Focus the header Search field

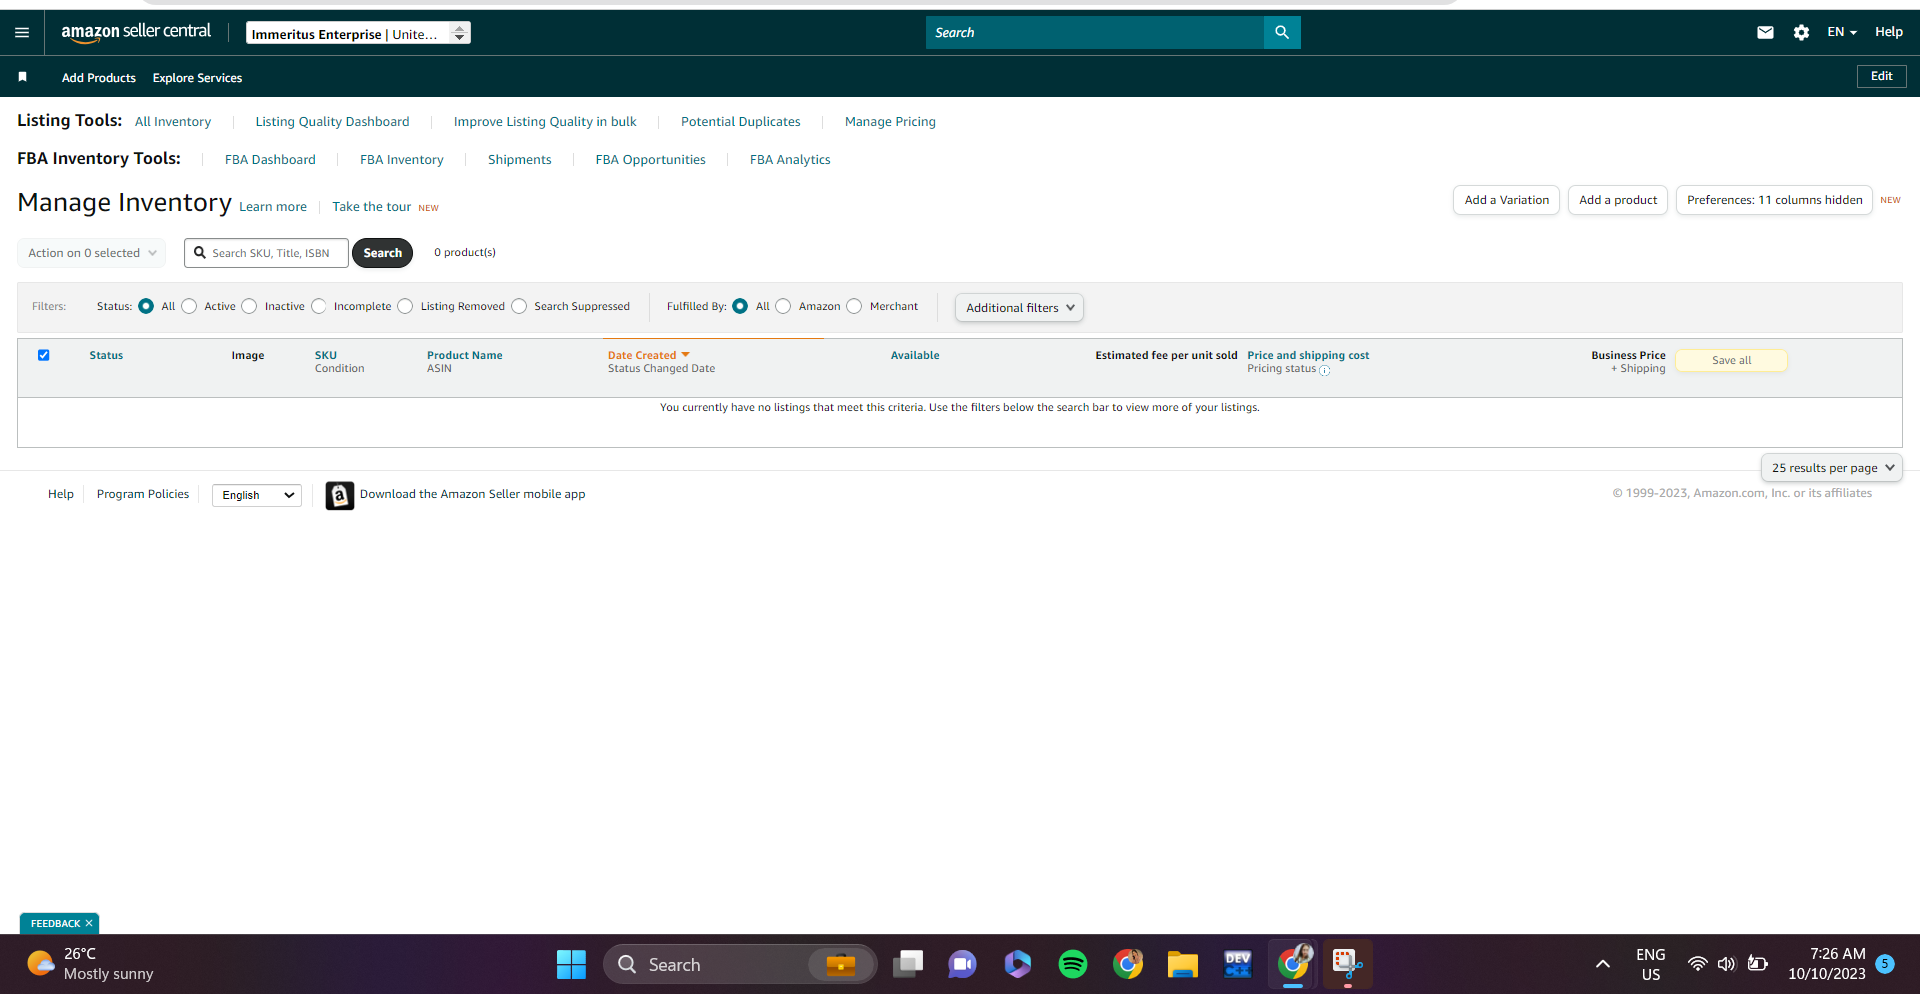tap(1095, 33)
